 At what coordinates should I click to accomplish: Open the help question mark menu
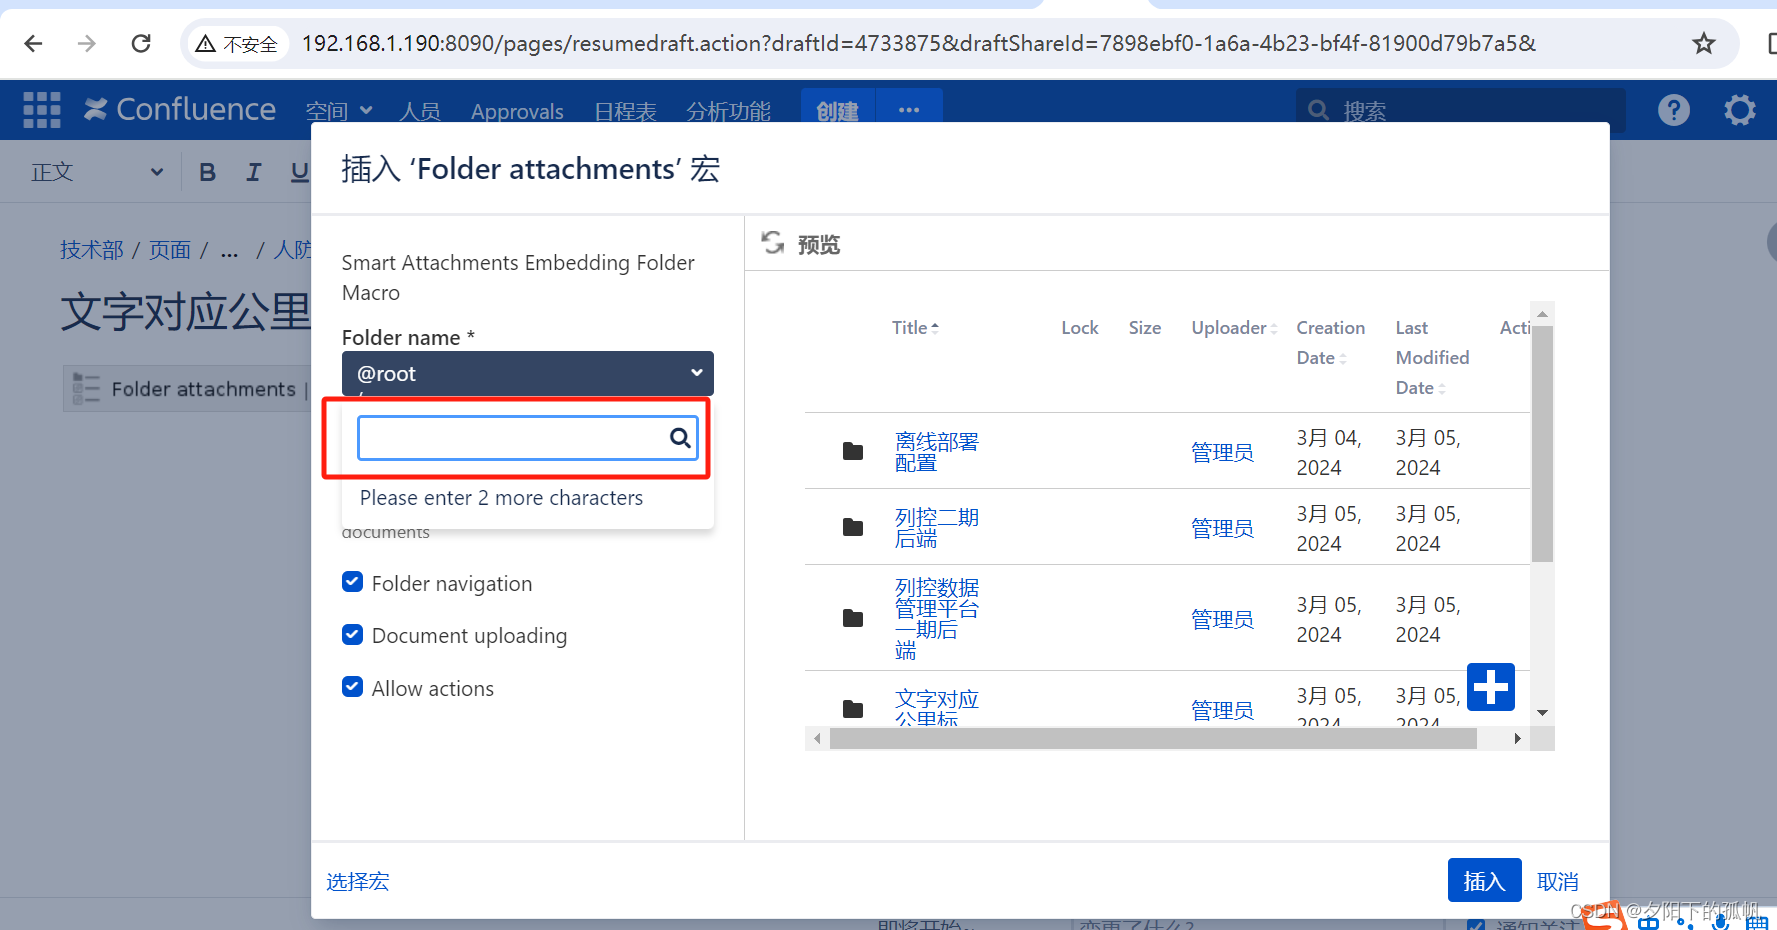click(x=1674, y=110)
